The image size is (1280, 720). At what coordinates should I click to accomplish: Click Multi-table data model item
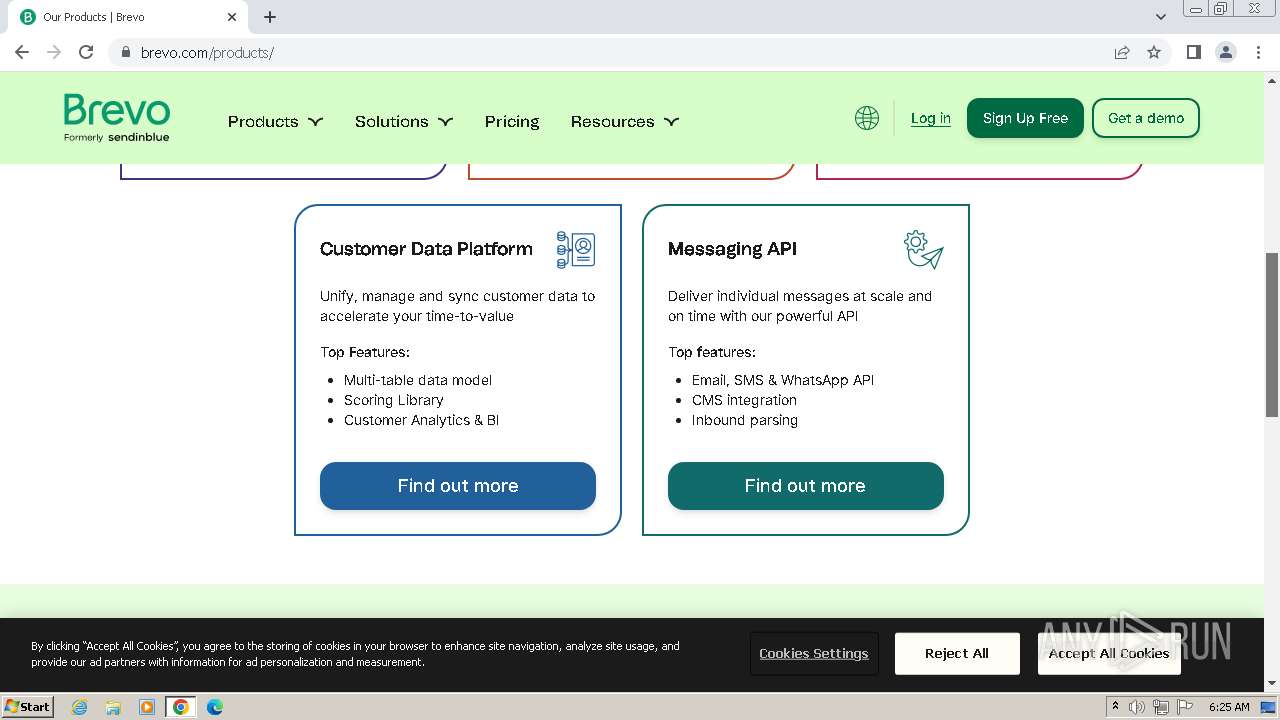tap(418, 380)
